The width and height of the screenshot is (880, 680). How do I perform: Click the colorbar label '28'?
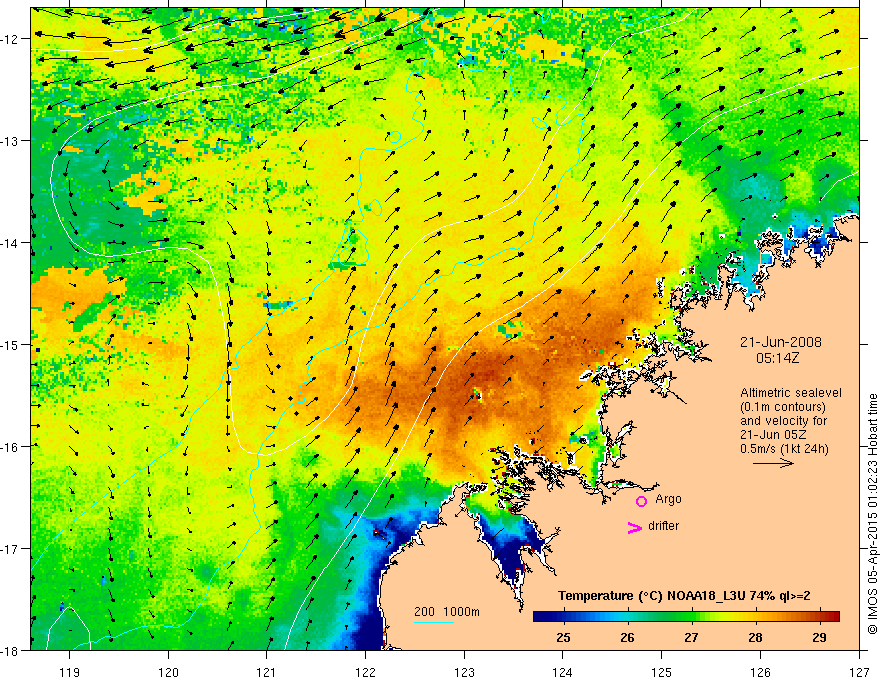tap(755, 638)
